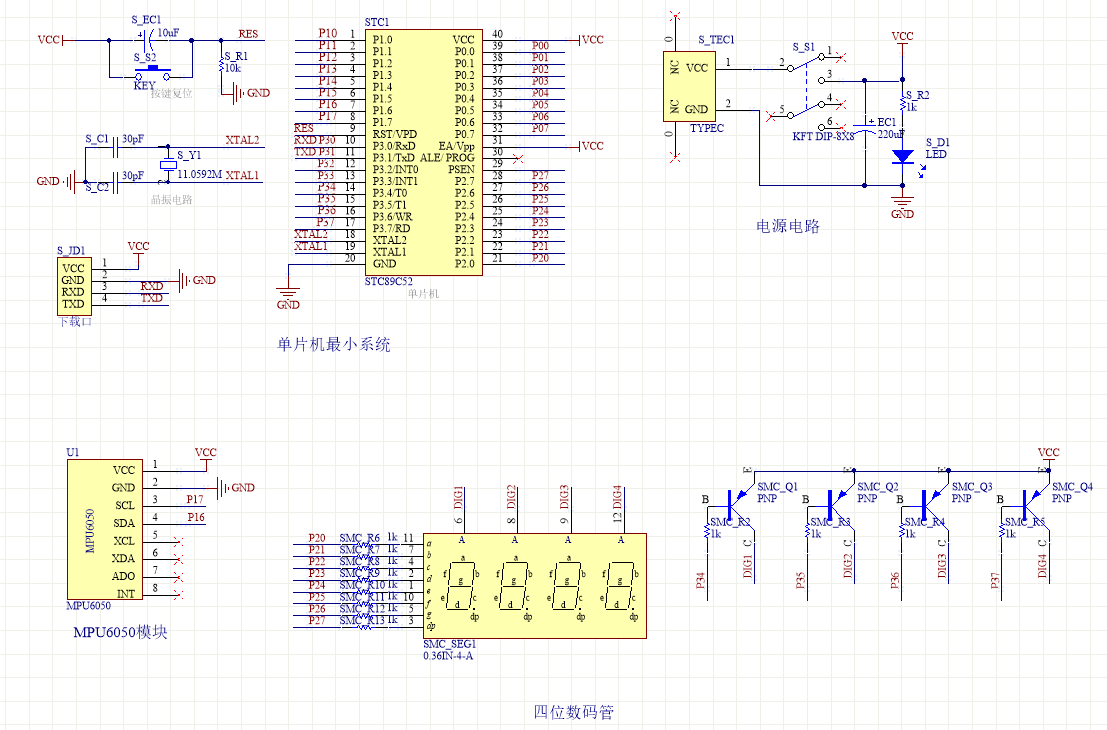Click the S_D1 LED diode symbol
Viewport: 1107px width, 730px height.
(x=902, y=157)
